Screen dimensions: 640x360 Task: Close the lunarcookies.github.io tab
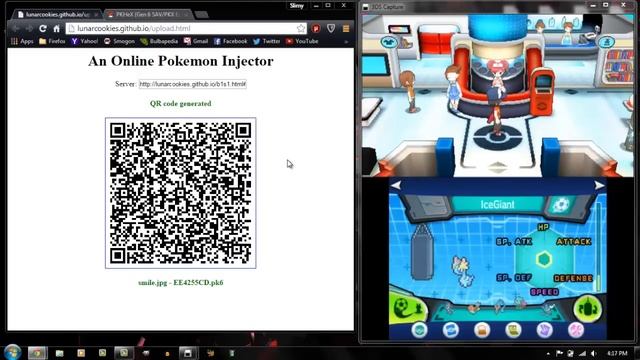(96, 14)
